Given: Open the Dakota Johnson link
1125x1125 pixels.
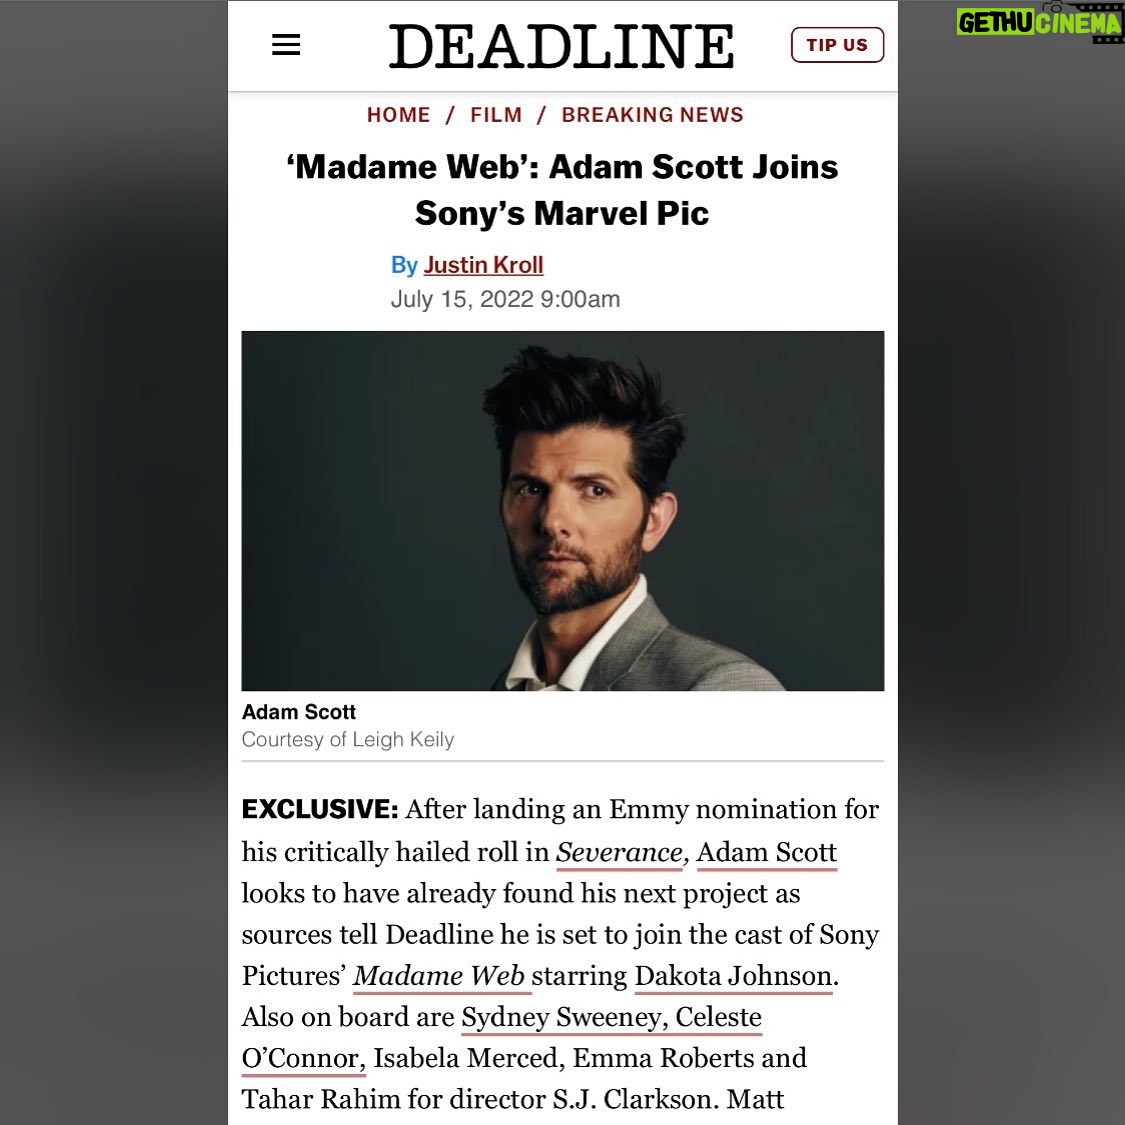Looking at the screenshot, I should tap(733, 976).
